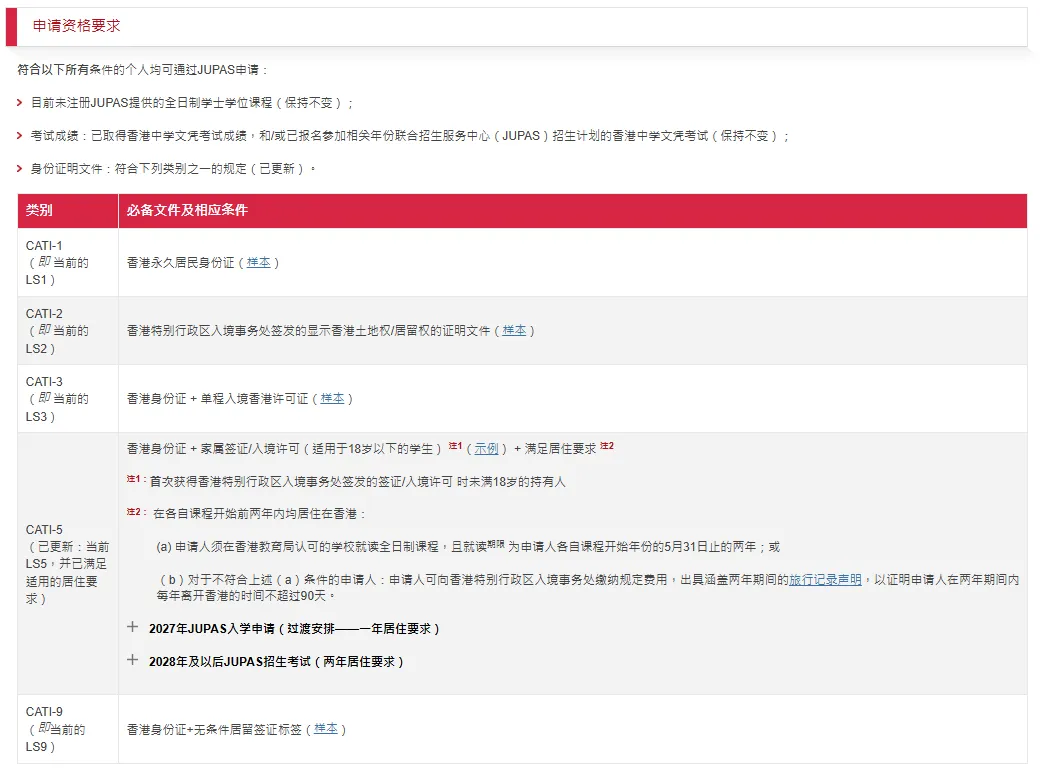Click the 注2 superscript after 满足居住要求

pyautogui.click(x=606, y=446)
